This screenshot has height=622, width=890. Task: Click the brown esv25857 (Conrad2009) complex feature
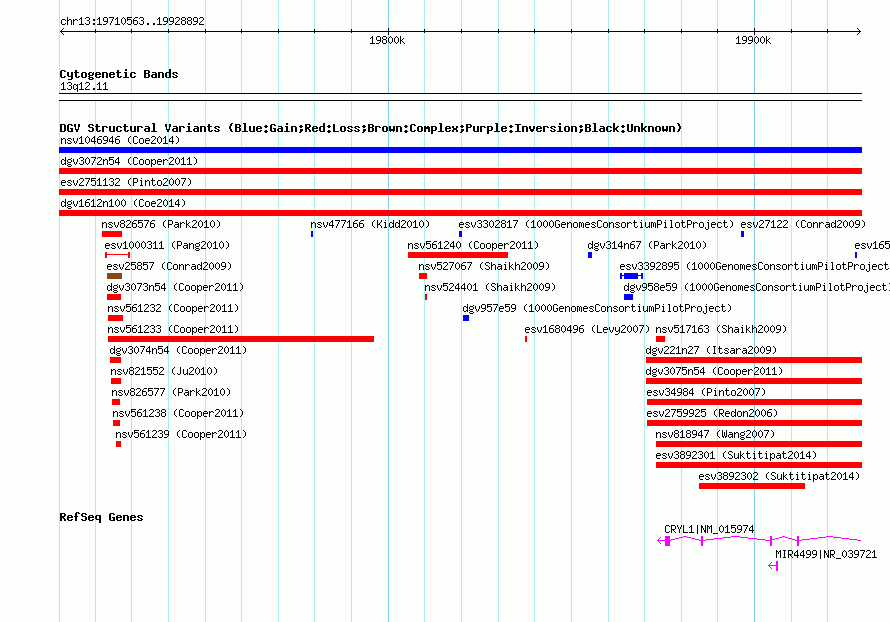pyautogui.click(x=114, y=276)
